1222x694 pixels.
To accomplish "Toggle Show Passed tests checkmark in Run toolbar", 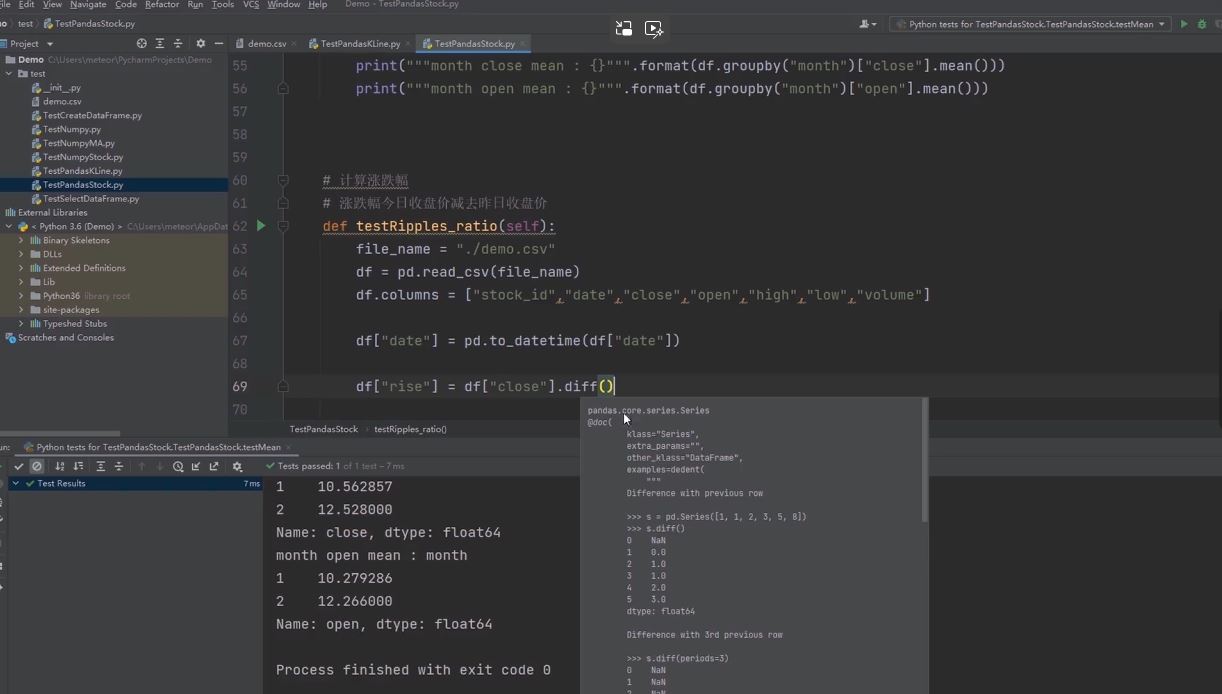I will click(19, 466).
